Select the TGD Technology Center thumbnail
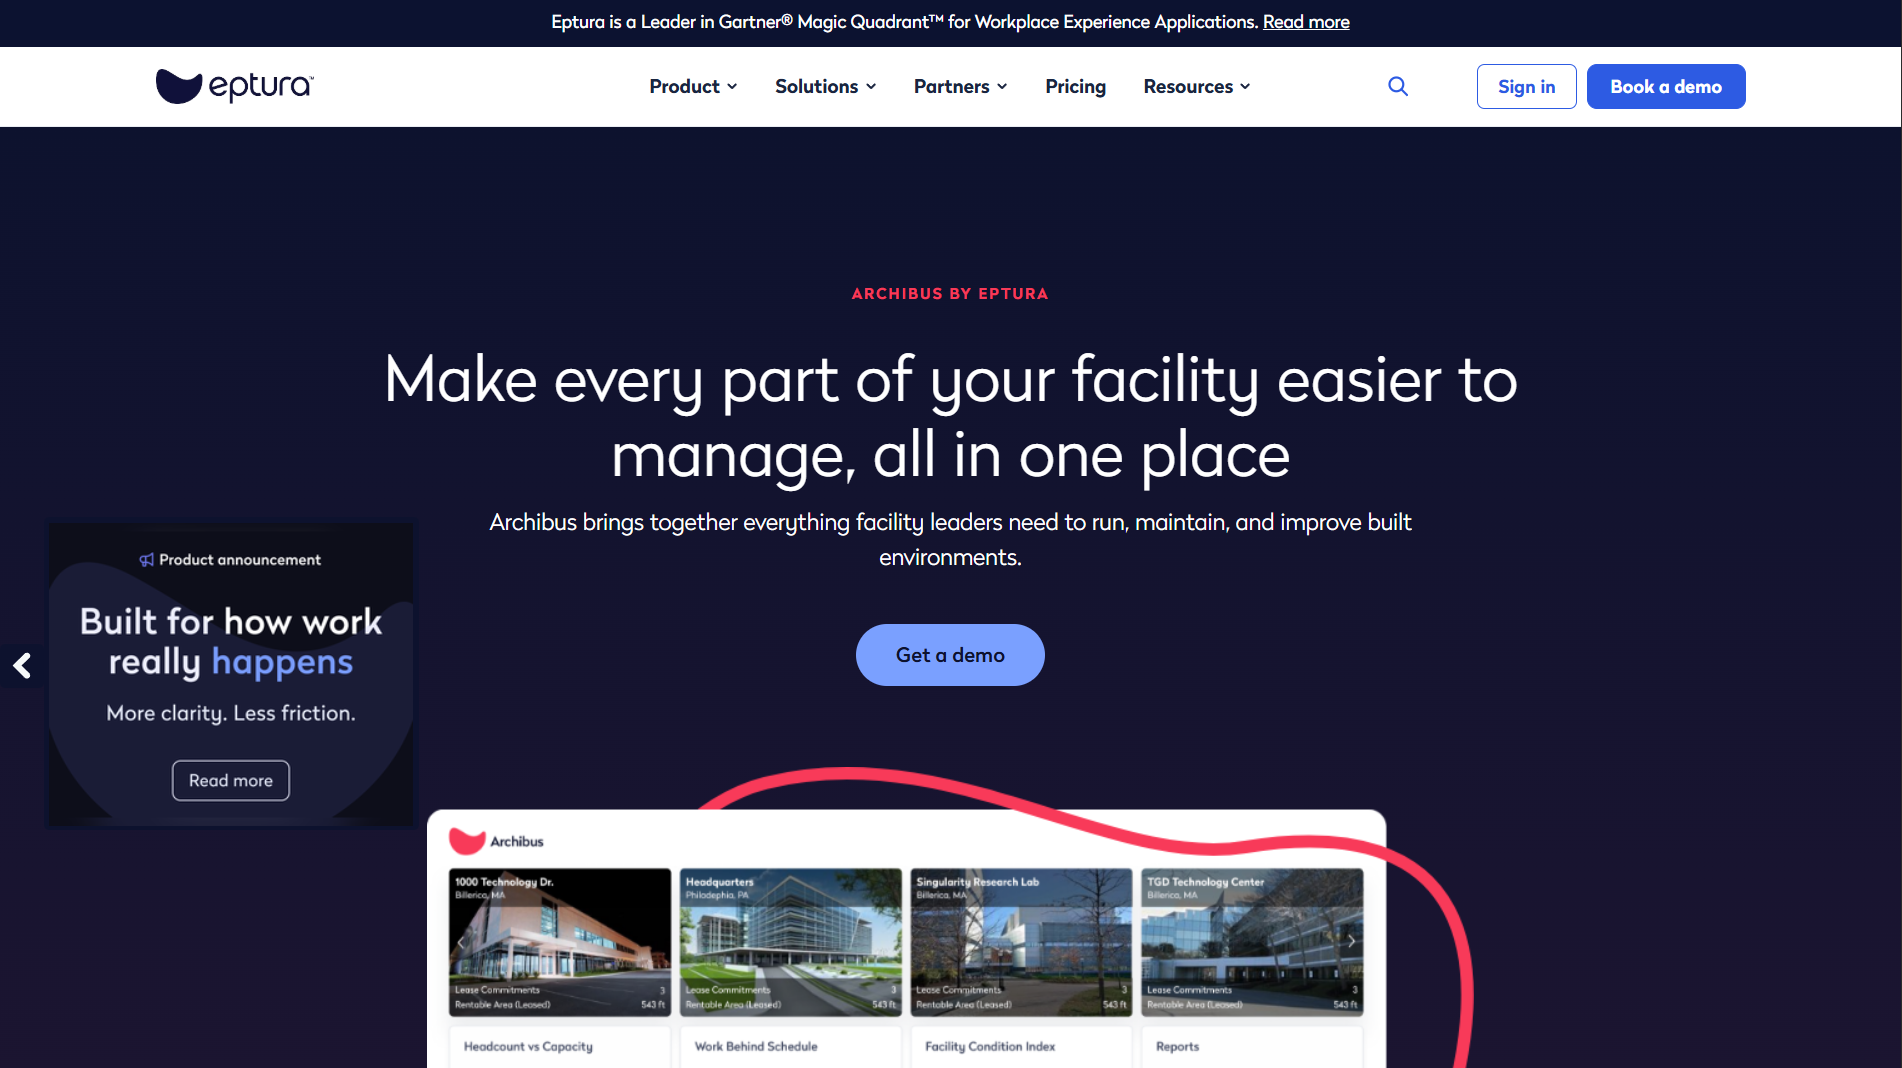 [x=1252, y=942]
